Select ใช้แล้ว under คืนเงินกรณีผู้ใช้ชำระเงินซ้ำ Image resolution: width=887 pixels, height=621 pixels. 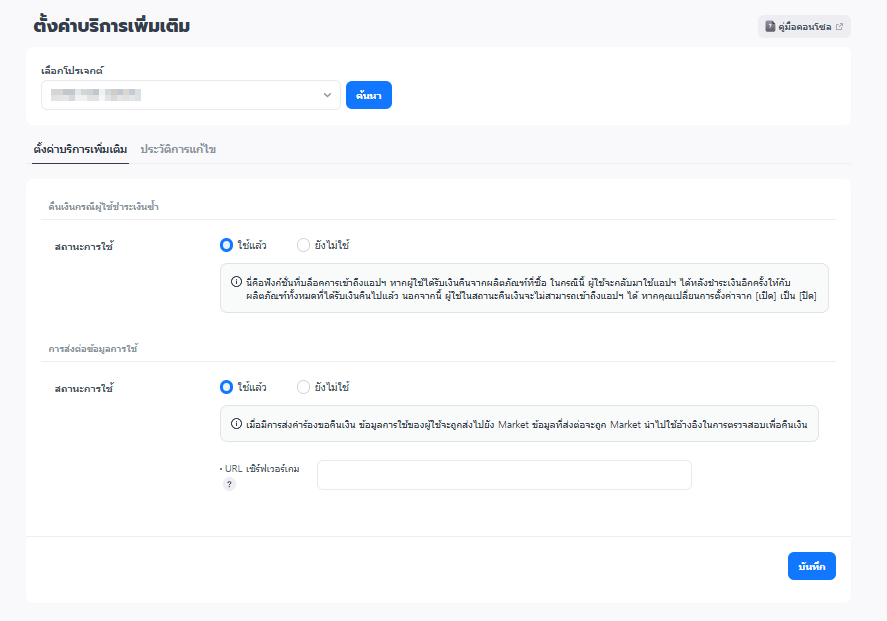pyautogui.click(x=226, y=245)
